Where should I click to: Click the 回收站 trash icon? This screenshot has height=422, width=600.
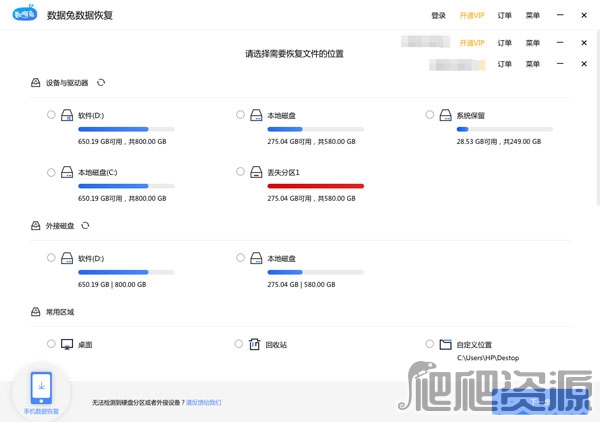[x=254, y=344]
